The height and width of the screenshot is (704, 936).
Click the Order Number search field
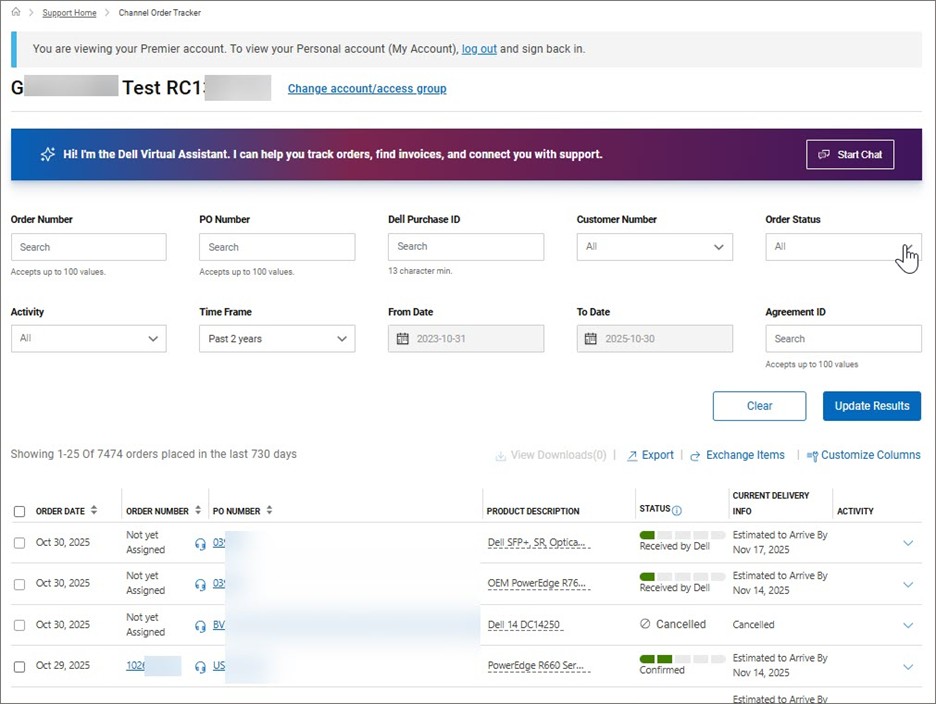pos(88,247)
